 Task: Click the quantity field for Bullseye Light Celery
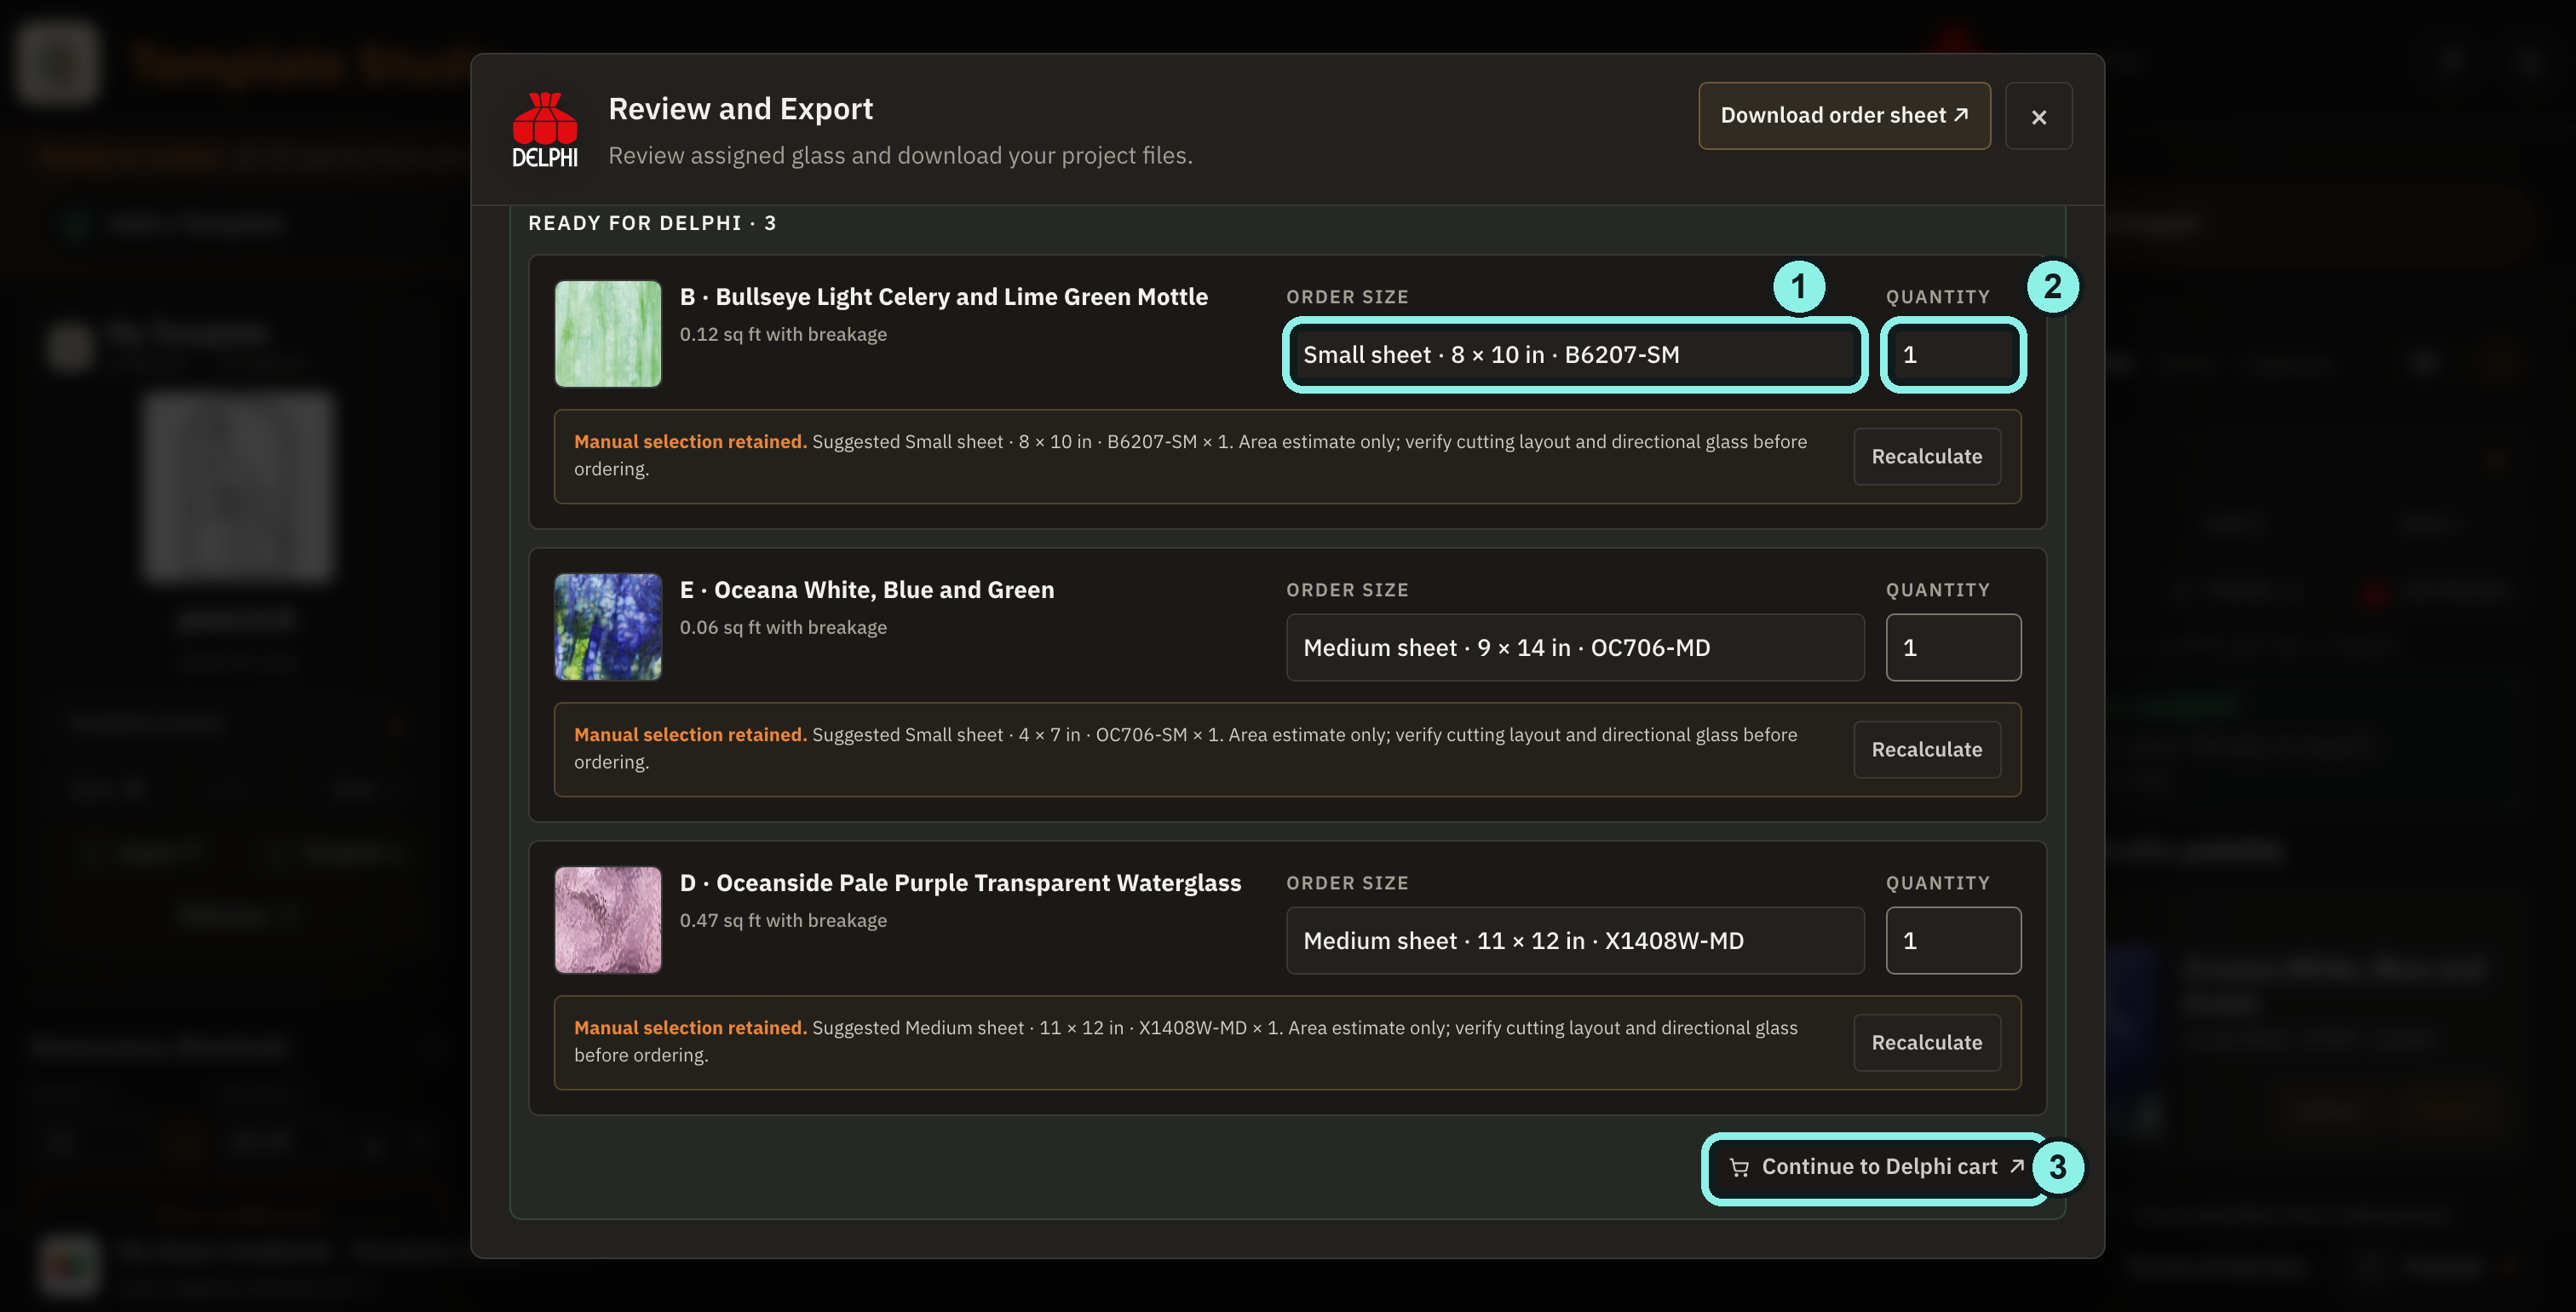click(x=1953, y=355)
